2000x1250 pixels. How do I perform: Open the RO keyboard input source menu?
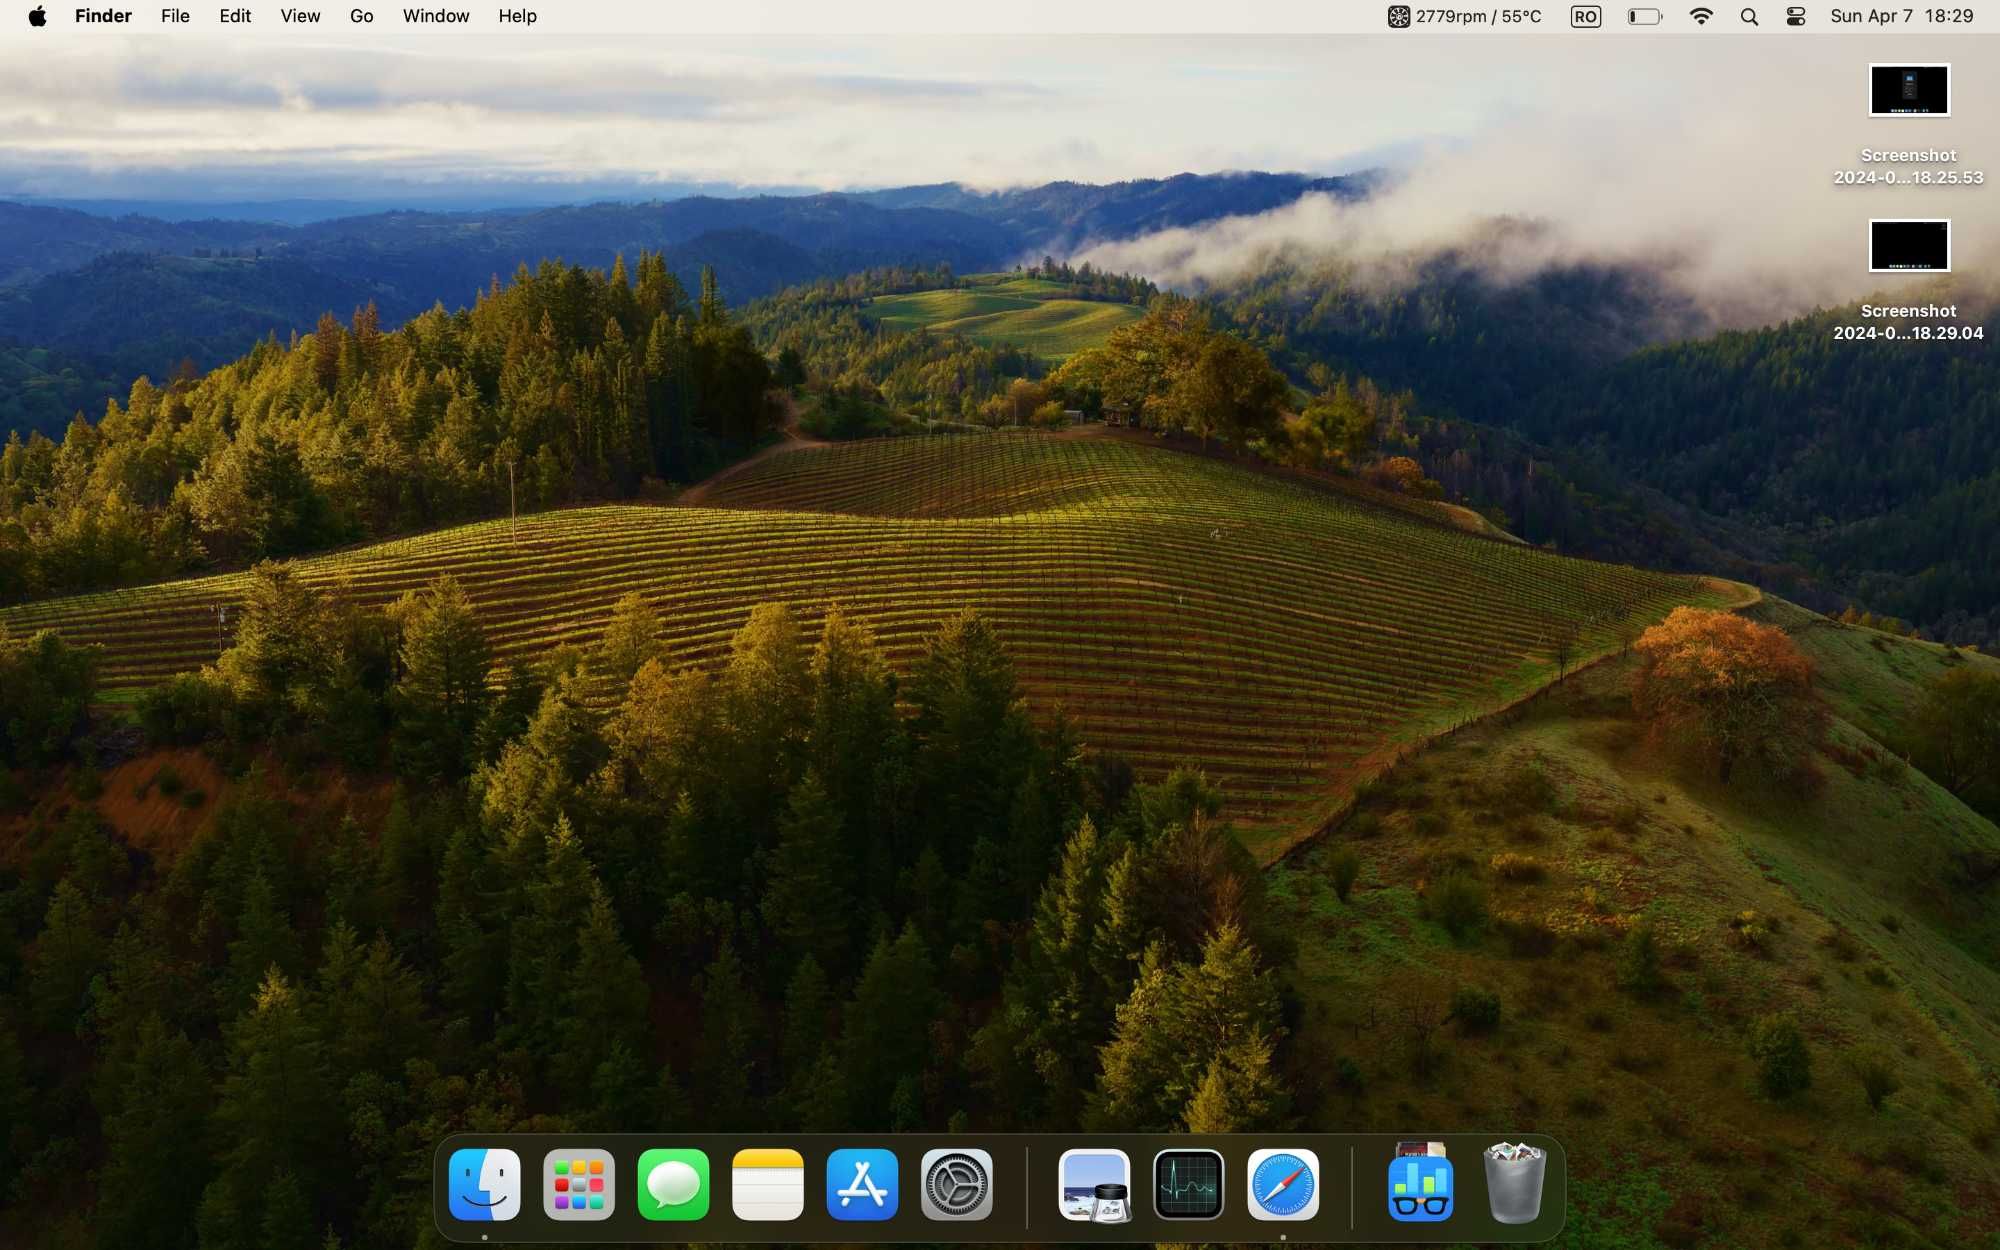point(1586,16)
